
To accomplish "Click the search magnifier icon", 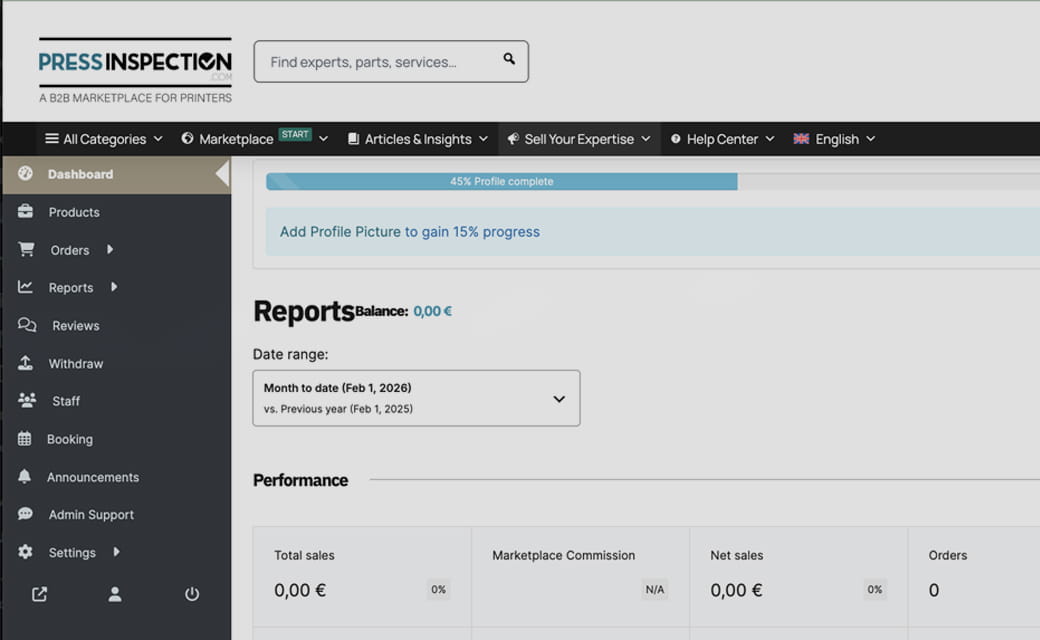I will (508, 60).
